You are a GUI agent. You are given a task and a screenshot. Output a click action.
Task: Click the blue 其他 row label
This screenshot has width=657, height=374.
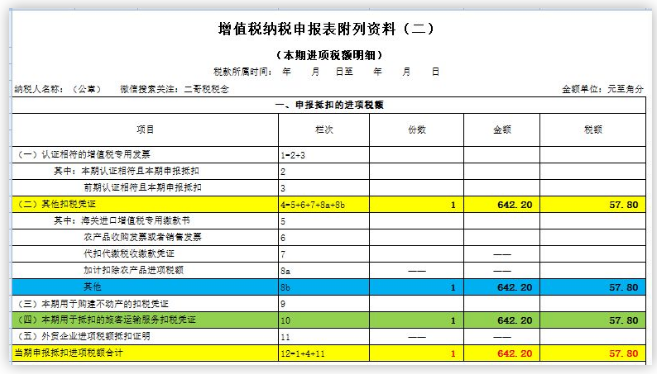pyautogui.click(x=145, y=287)
